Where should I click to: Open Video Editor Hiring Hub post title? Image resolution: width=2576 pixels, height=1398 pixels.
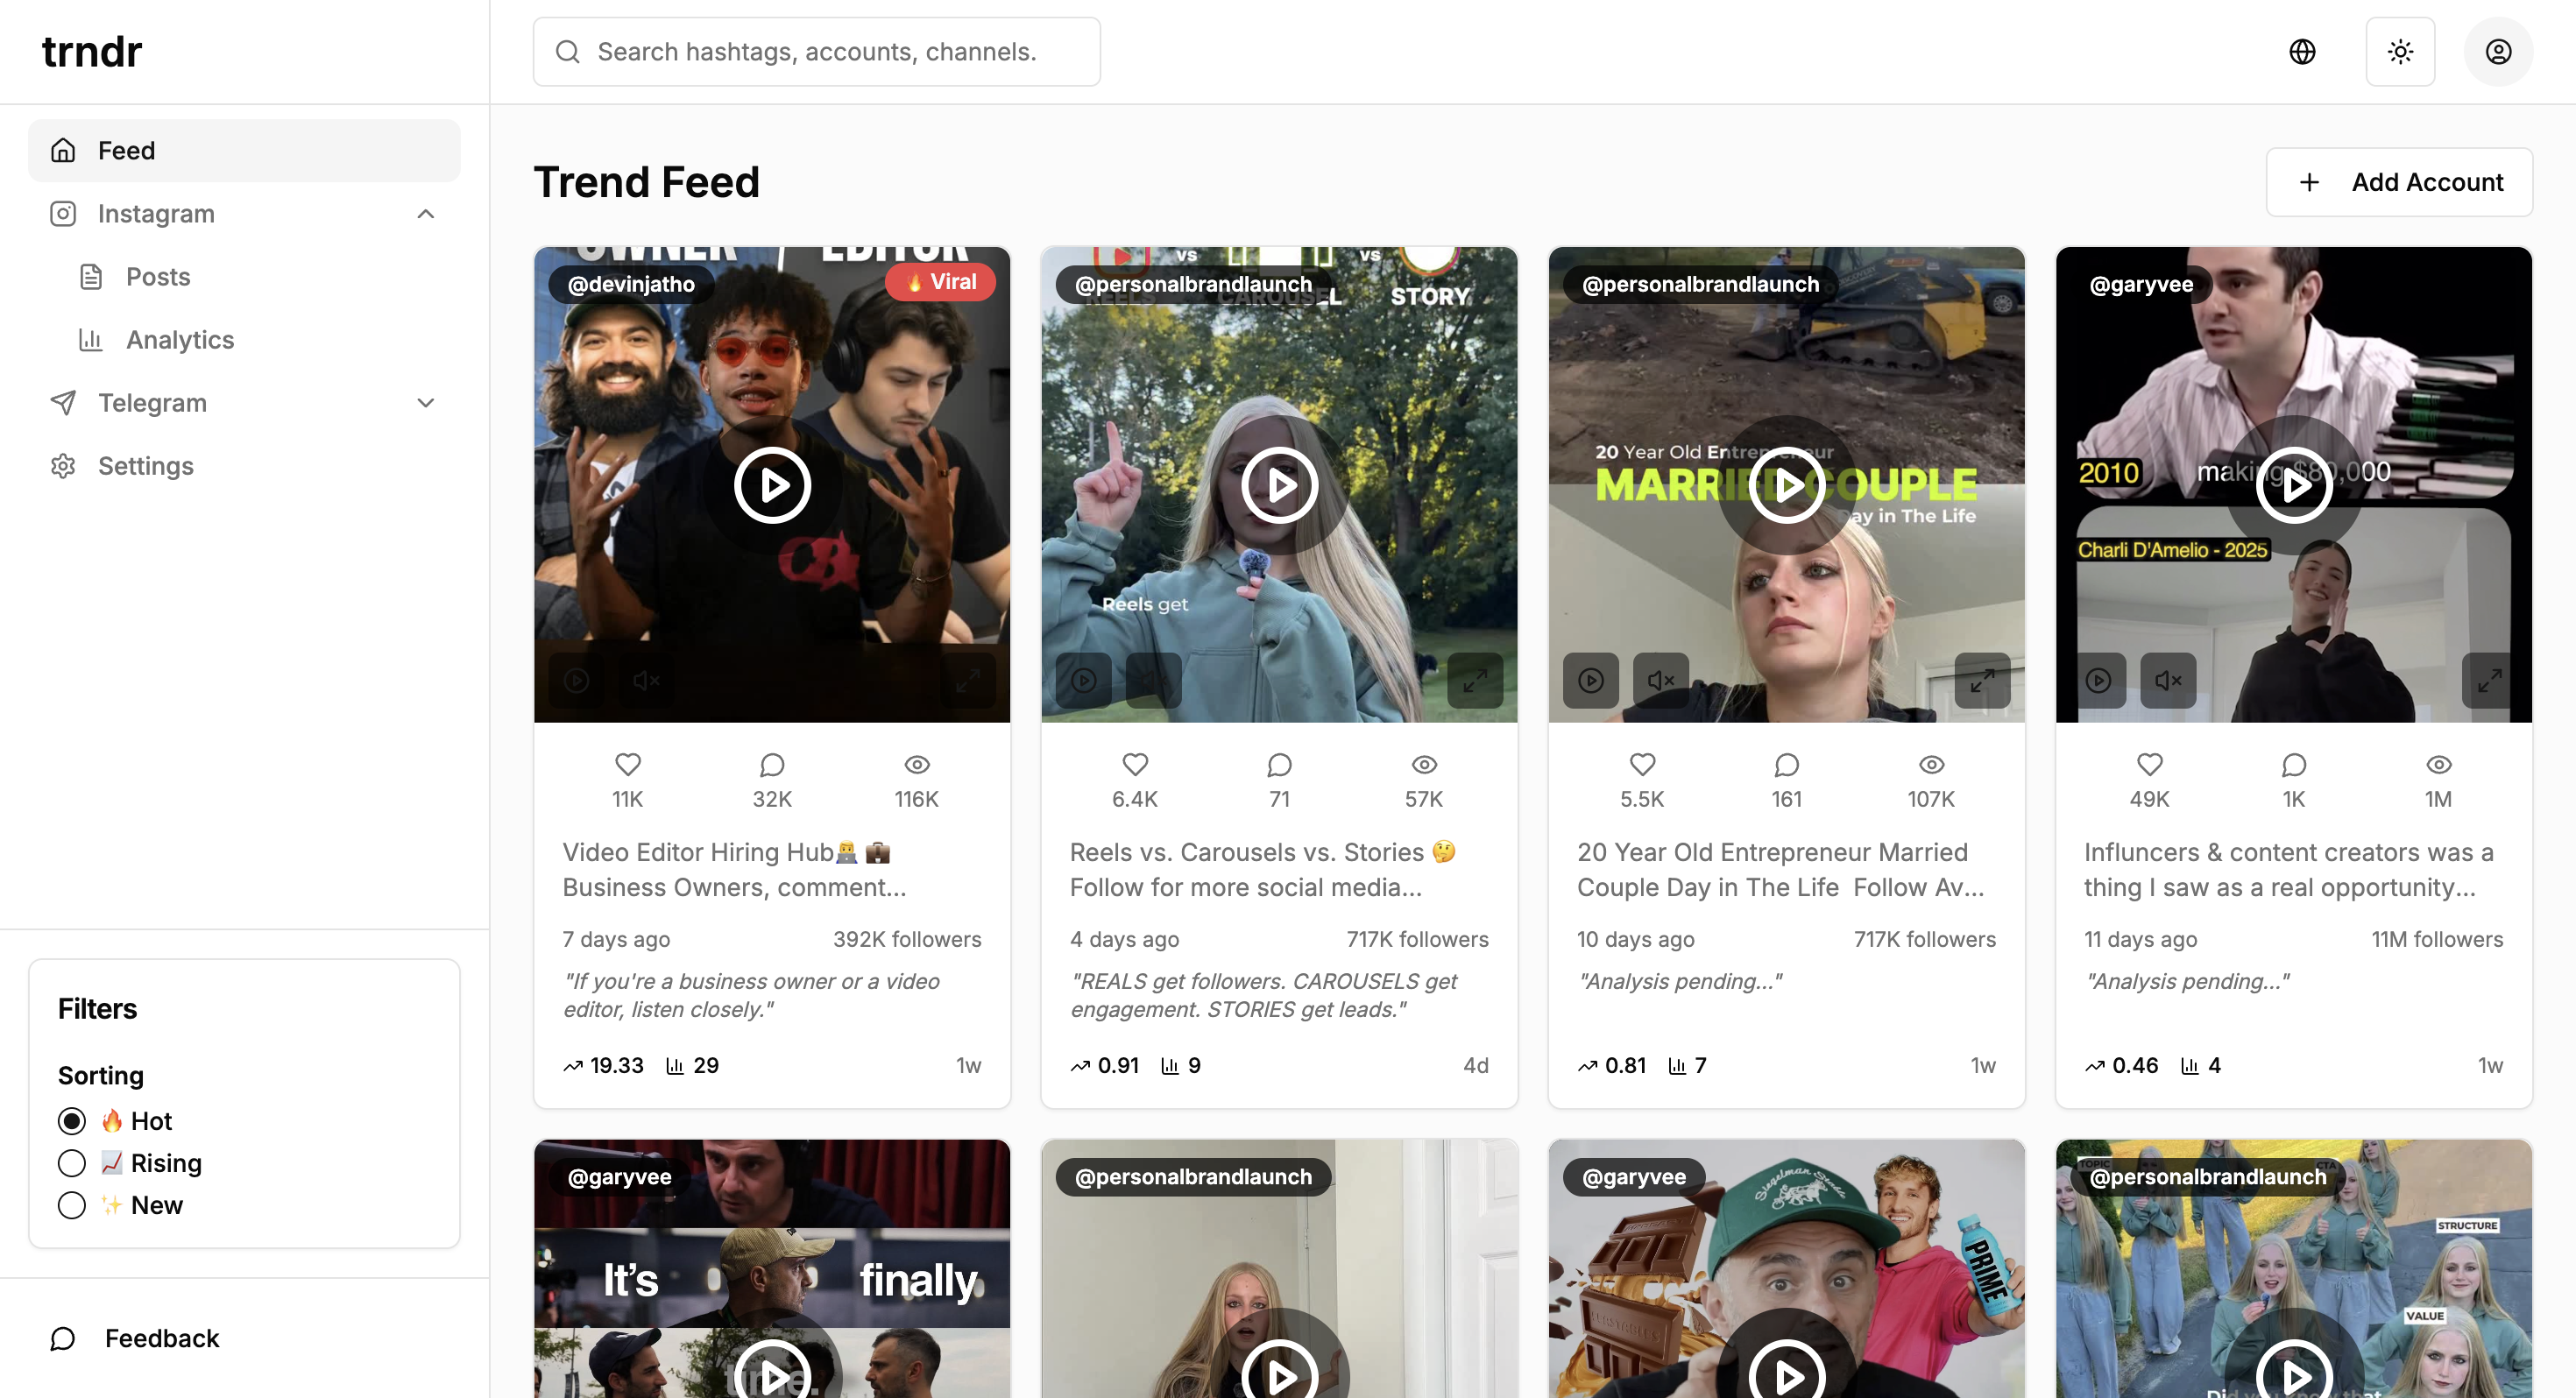[x=734, y=869]
